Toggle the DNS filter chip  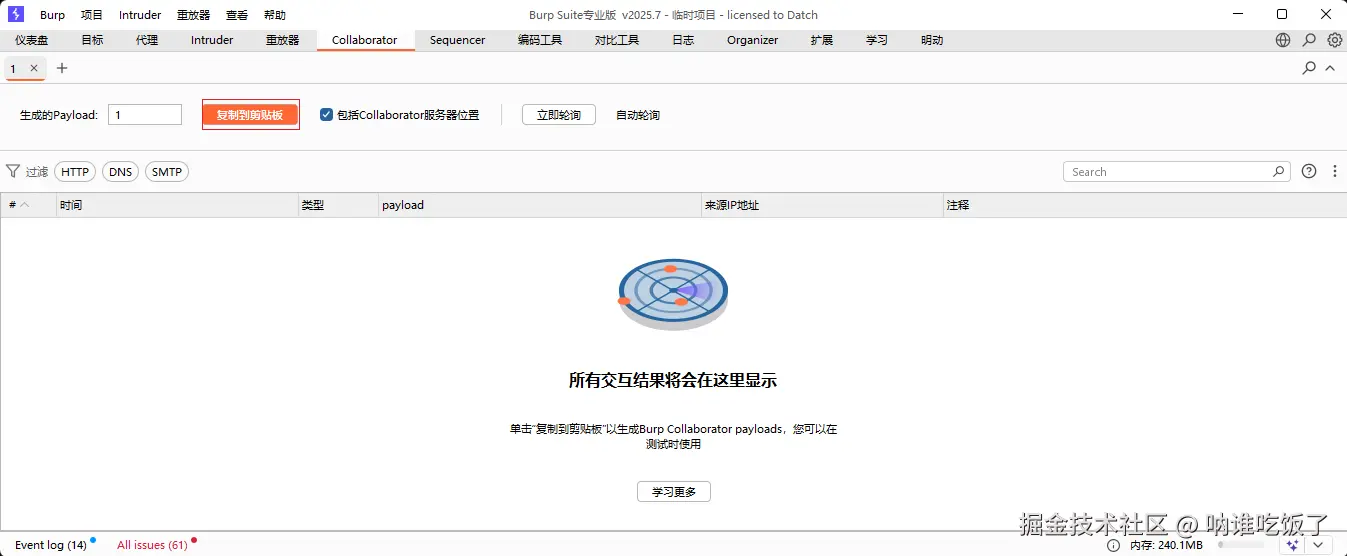pyautogui.click(x=120, y=172)
